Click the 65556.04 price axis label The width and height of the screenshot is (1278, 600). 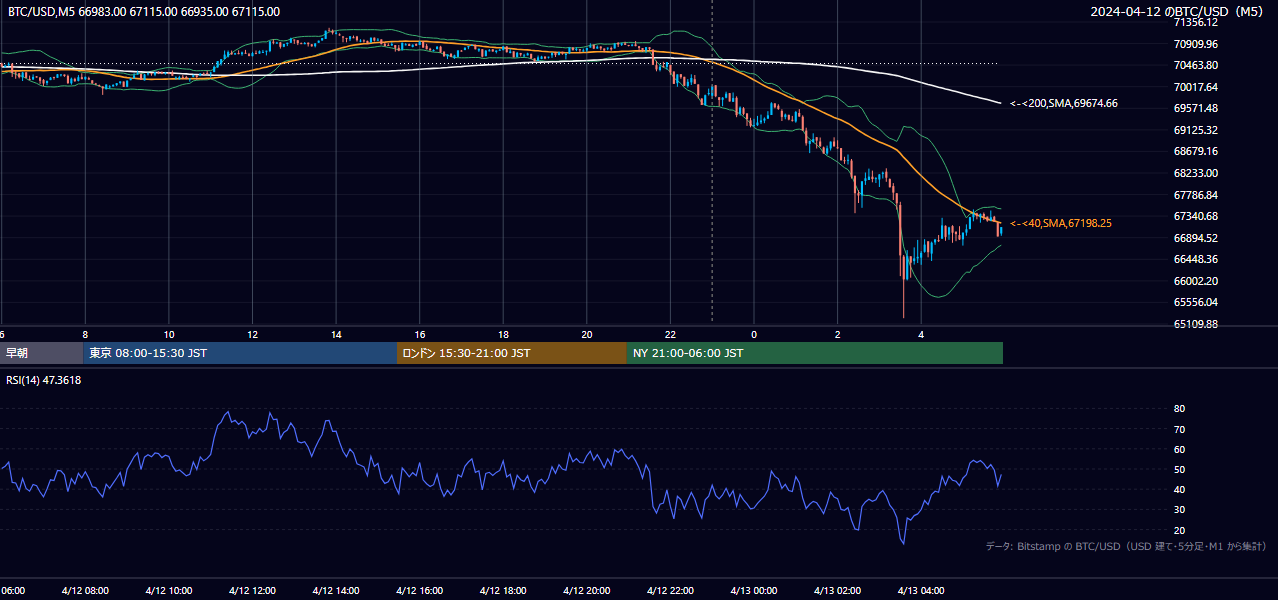1196,302
